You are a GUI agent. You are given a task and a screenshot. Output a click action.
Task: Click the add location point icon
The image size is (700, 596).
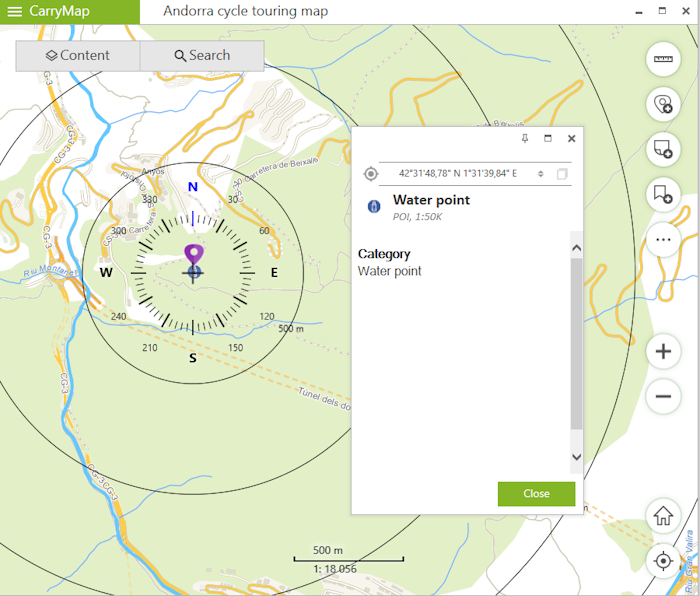(662, 104)
